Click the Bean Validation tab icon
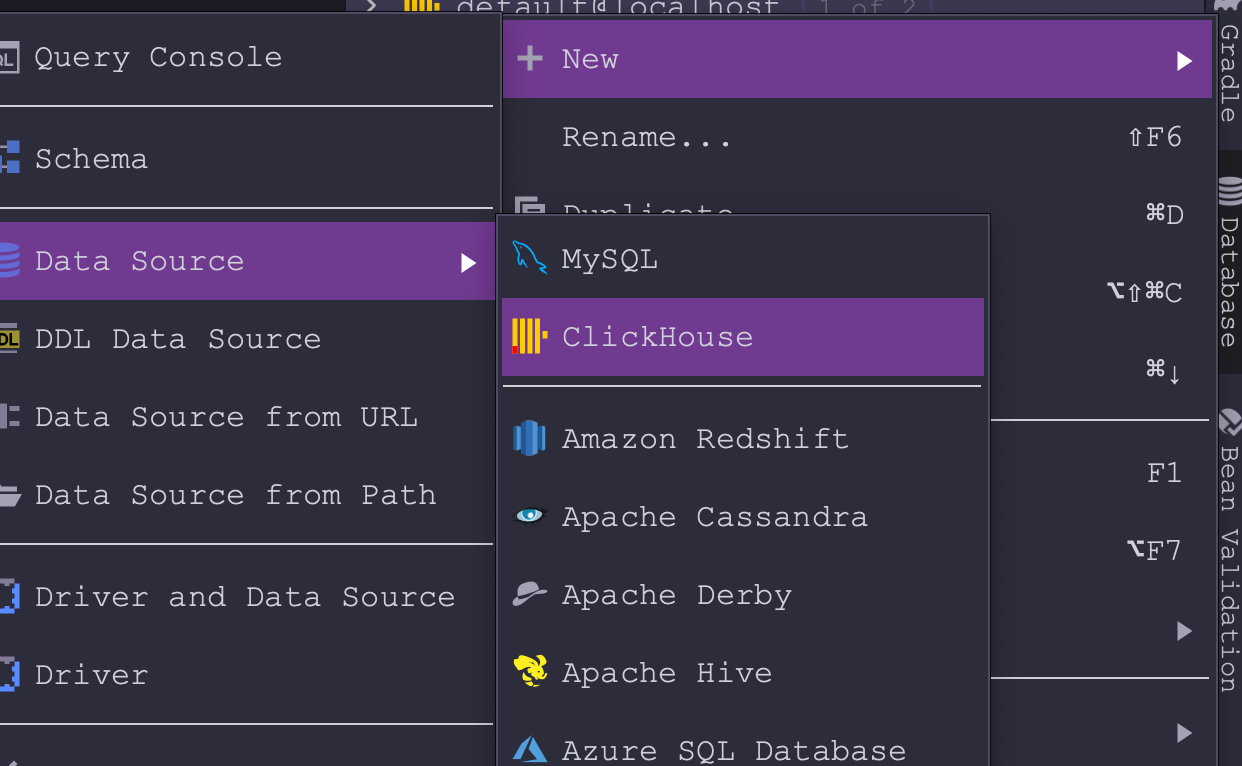The height and width of the screenshot is (766, 1242). (1230, 421)
